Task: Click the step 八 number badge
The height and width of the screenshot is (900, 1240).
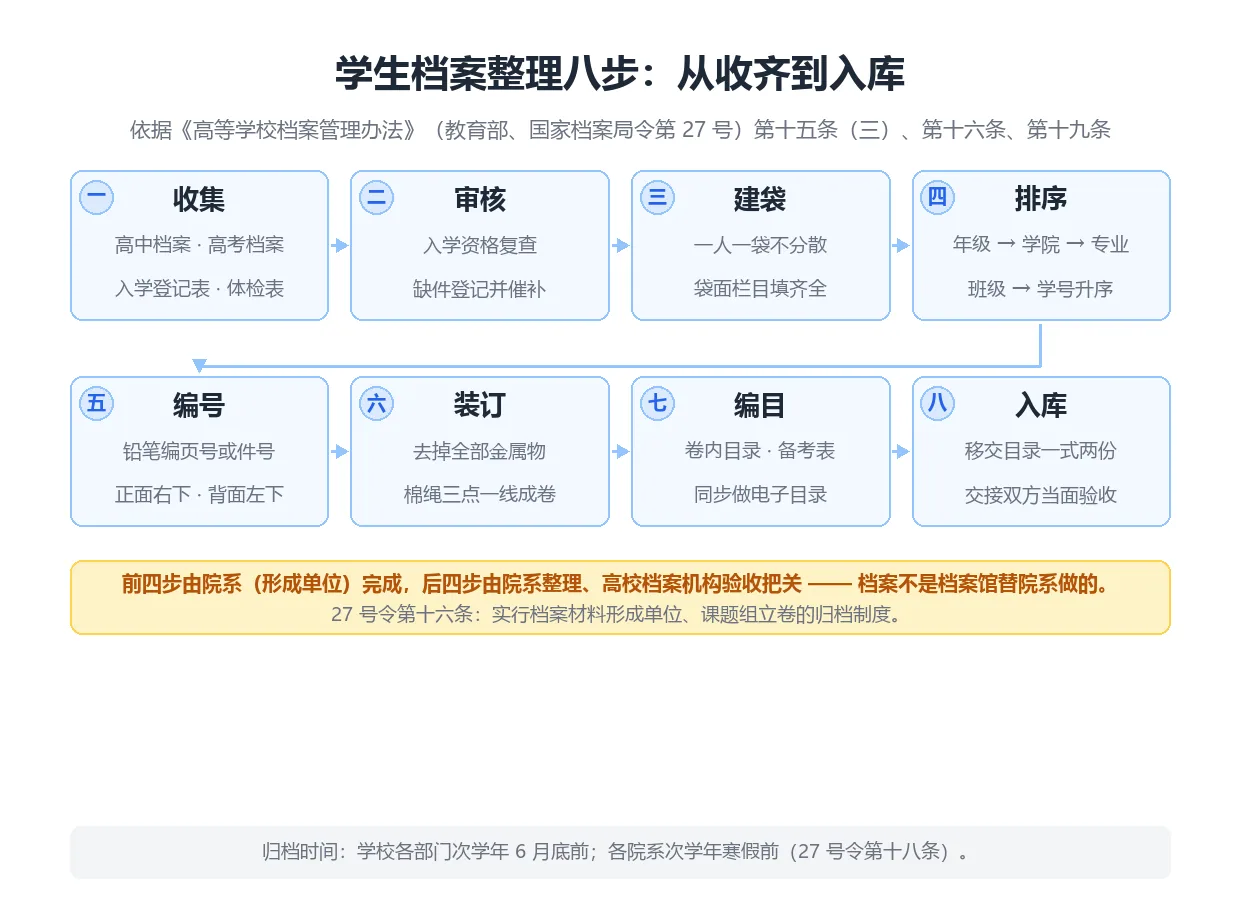Action: click(x=938, y=403)
